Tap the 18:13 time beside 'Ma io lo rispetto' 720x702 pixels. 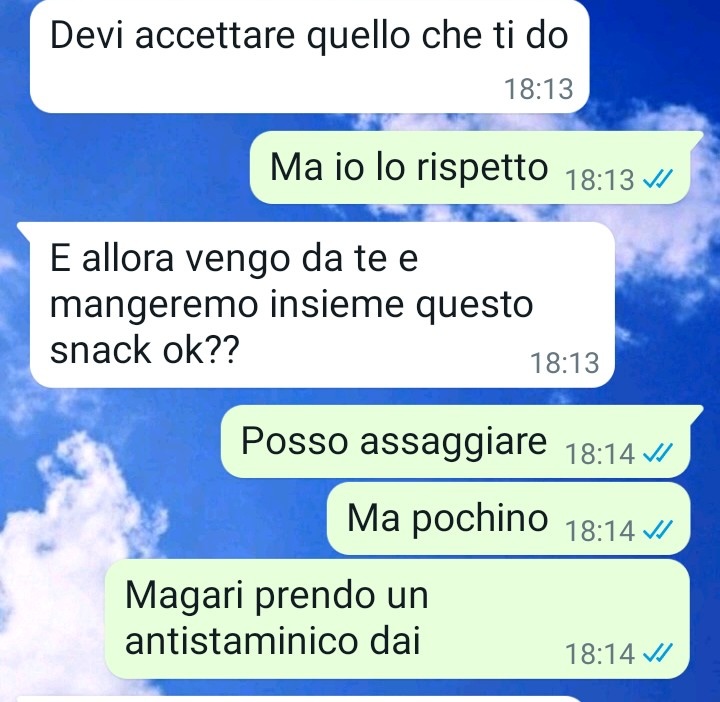tap(600, 180)
